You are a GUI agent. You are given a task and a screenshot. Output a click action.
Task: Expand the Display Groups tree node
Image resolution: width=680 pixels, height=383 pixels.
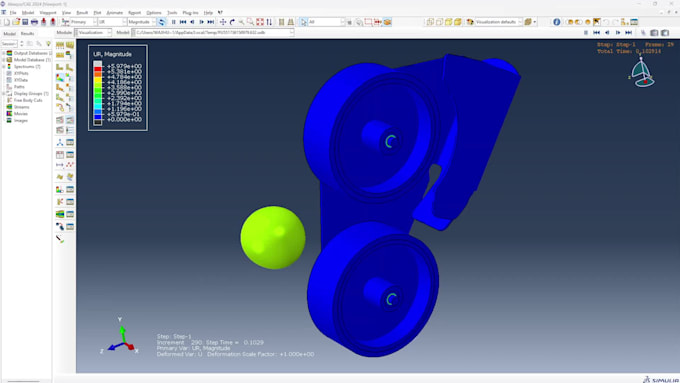click(x=4, y=94)
